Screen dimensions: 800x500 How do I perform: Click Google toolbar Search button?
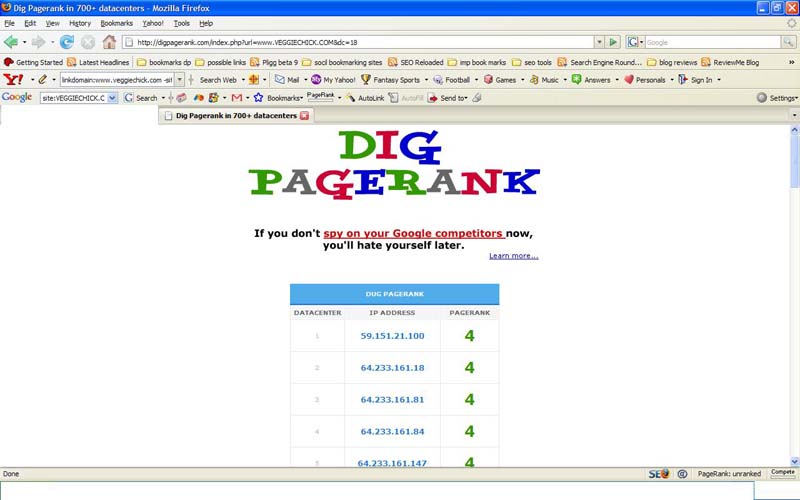[141, 97]
